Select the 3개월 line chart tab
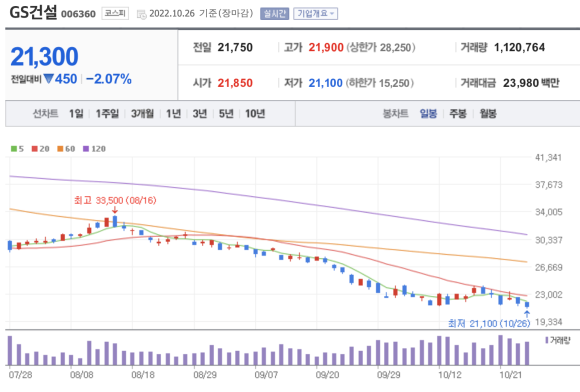Viewport: 580px width, 392px height. (x=142, y=114)
